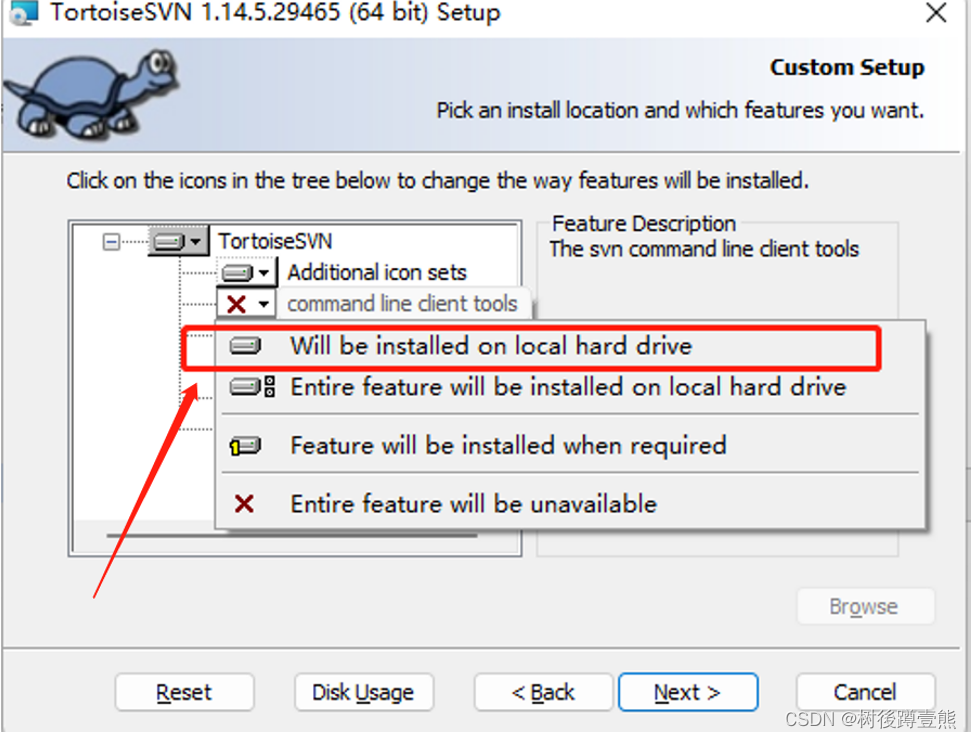
Task: Collapse the TortoiseSVN tree node
Action: pos(111,242)
